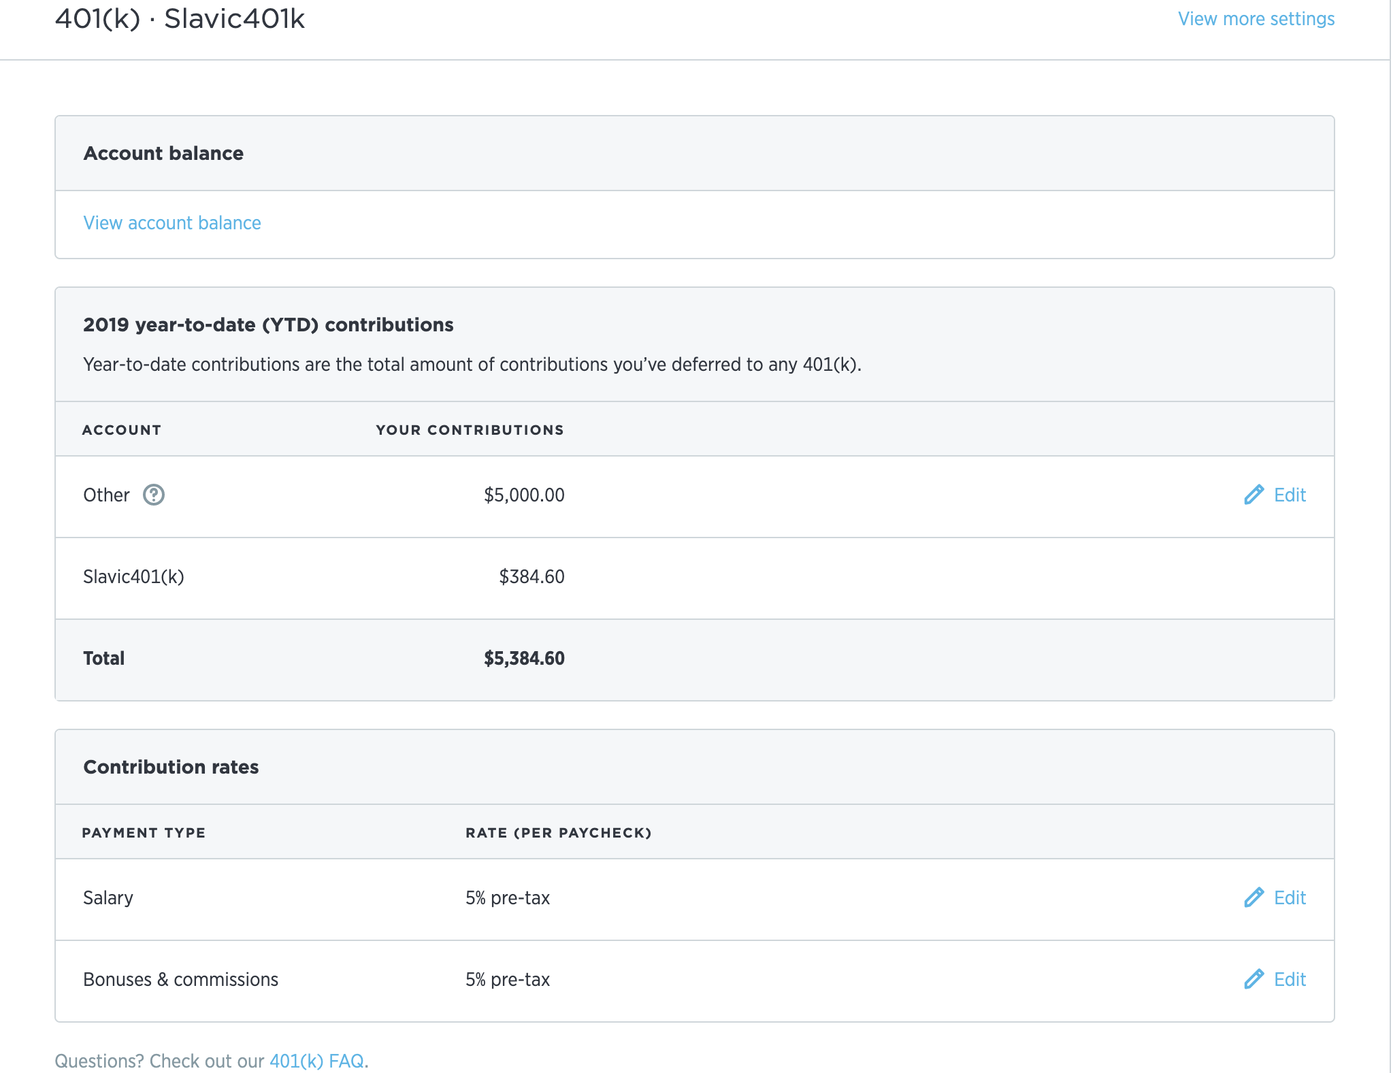The height and width of the screenshot is (1073, 1391).
Task: Click the 2019 year-to-date contributions heading
Action: [x=268, y=325]
